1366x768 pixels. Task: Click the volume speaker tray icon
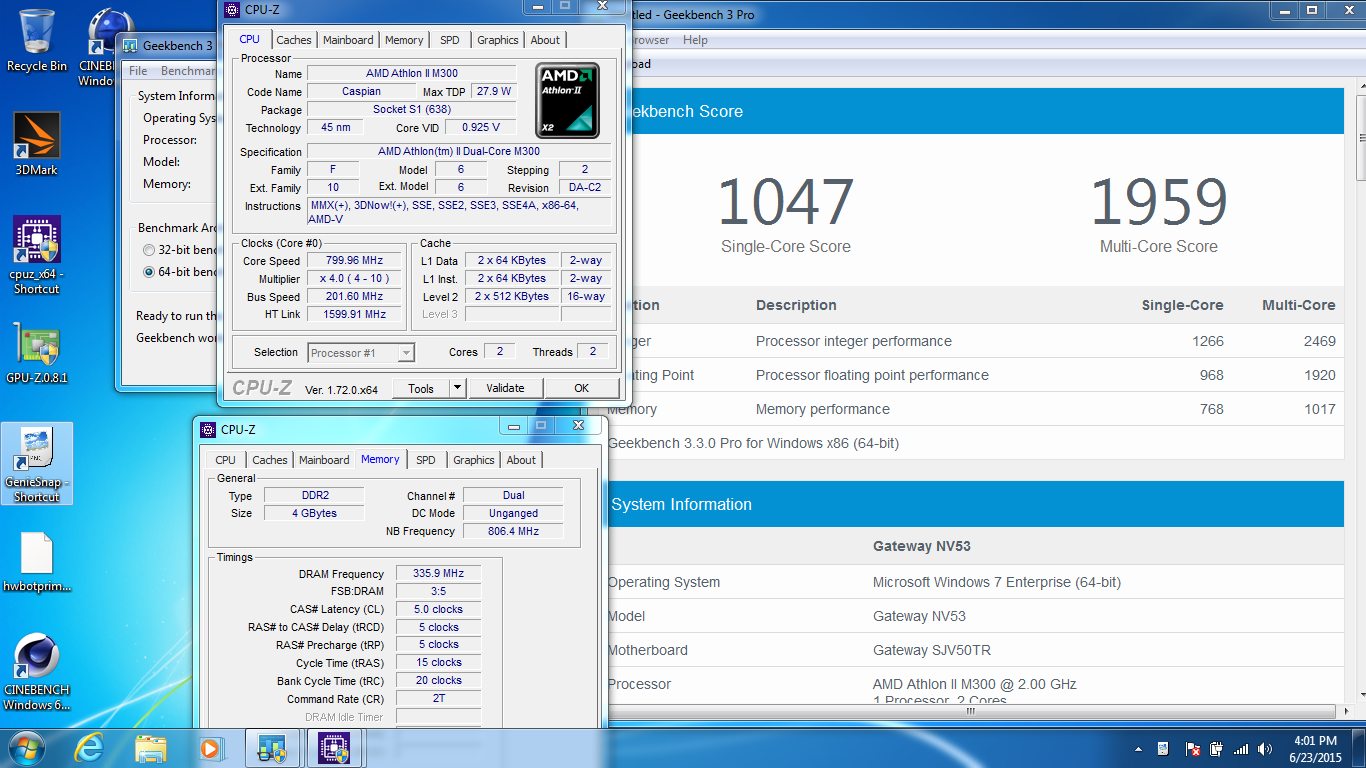(1265, 749)
